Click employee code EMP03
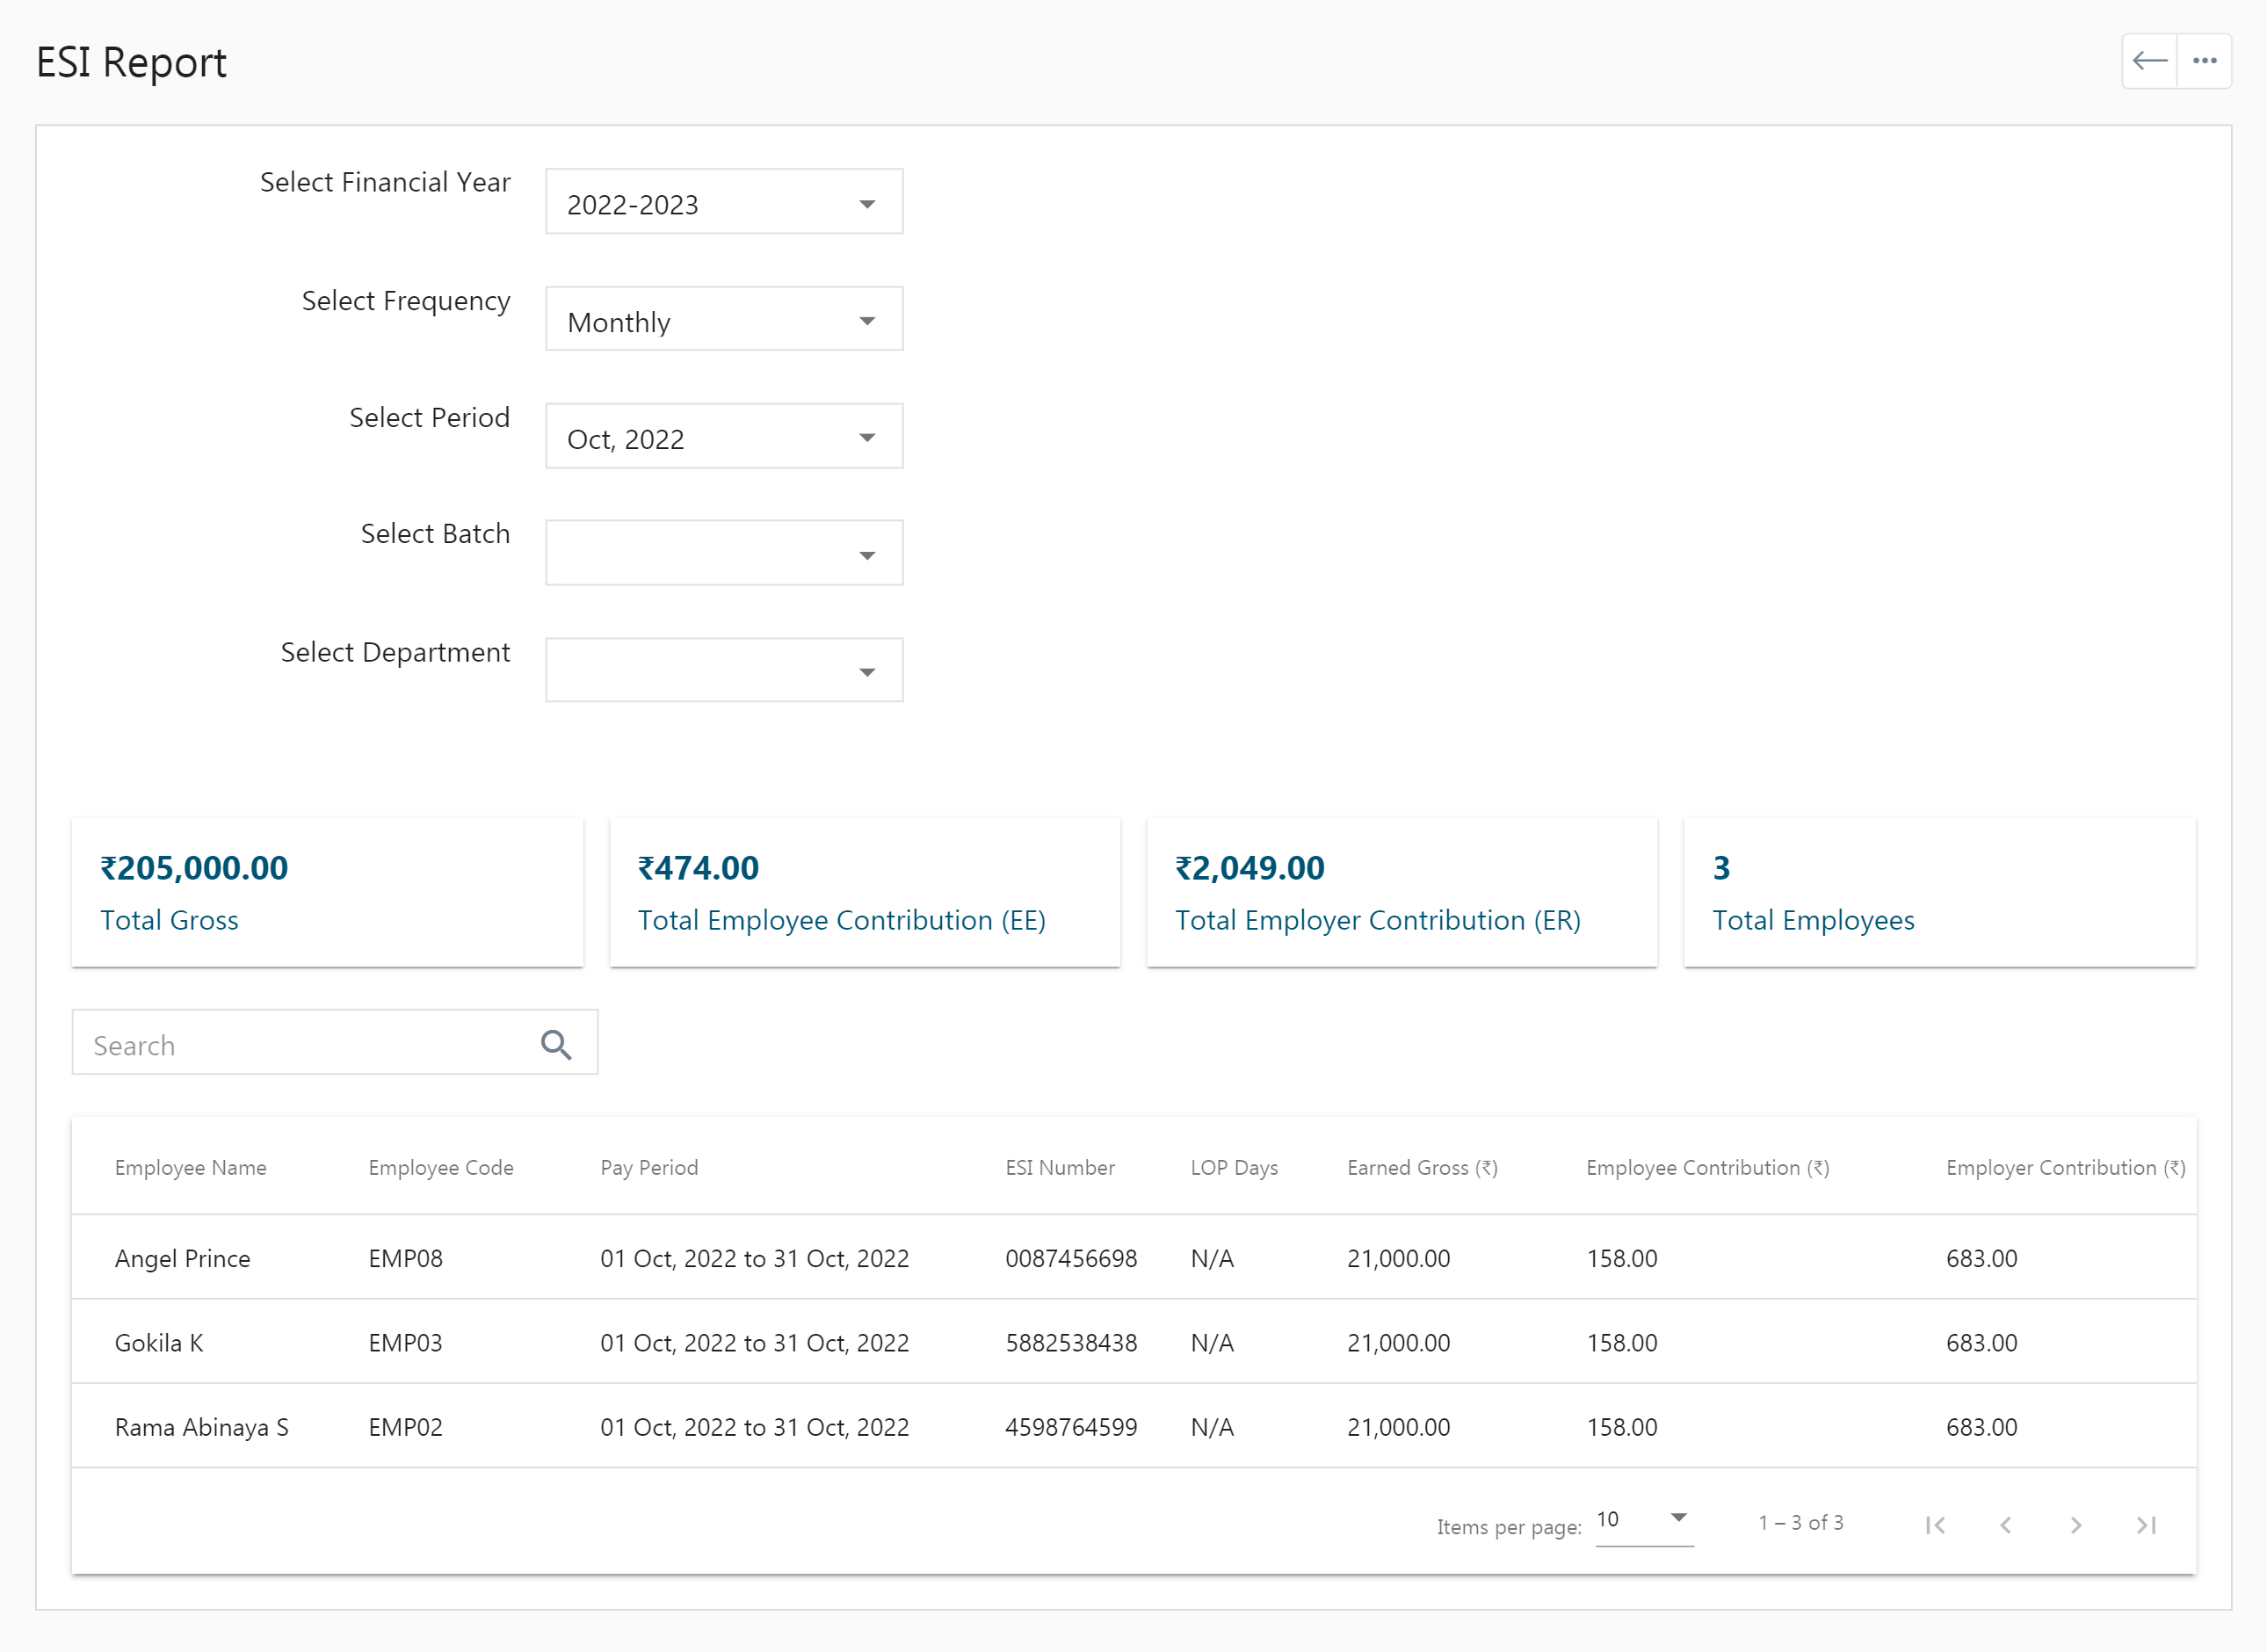This screenshot has height=1652, width=2267. tap(406, 1343)
